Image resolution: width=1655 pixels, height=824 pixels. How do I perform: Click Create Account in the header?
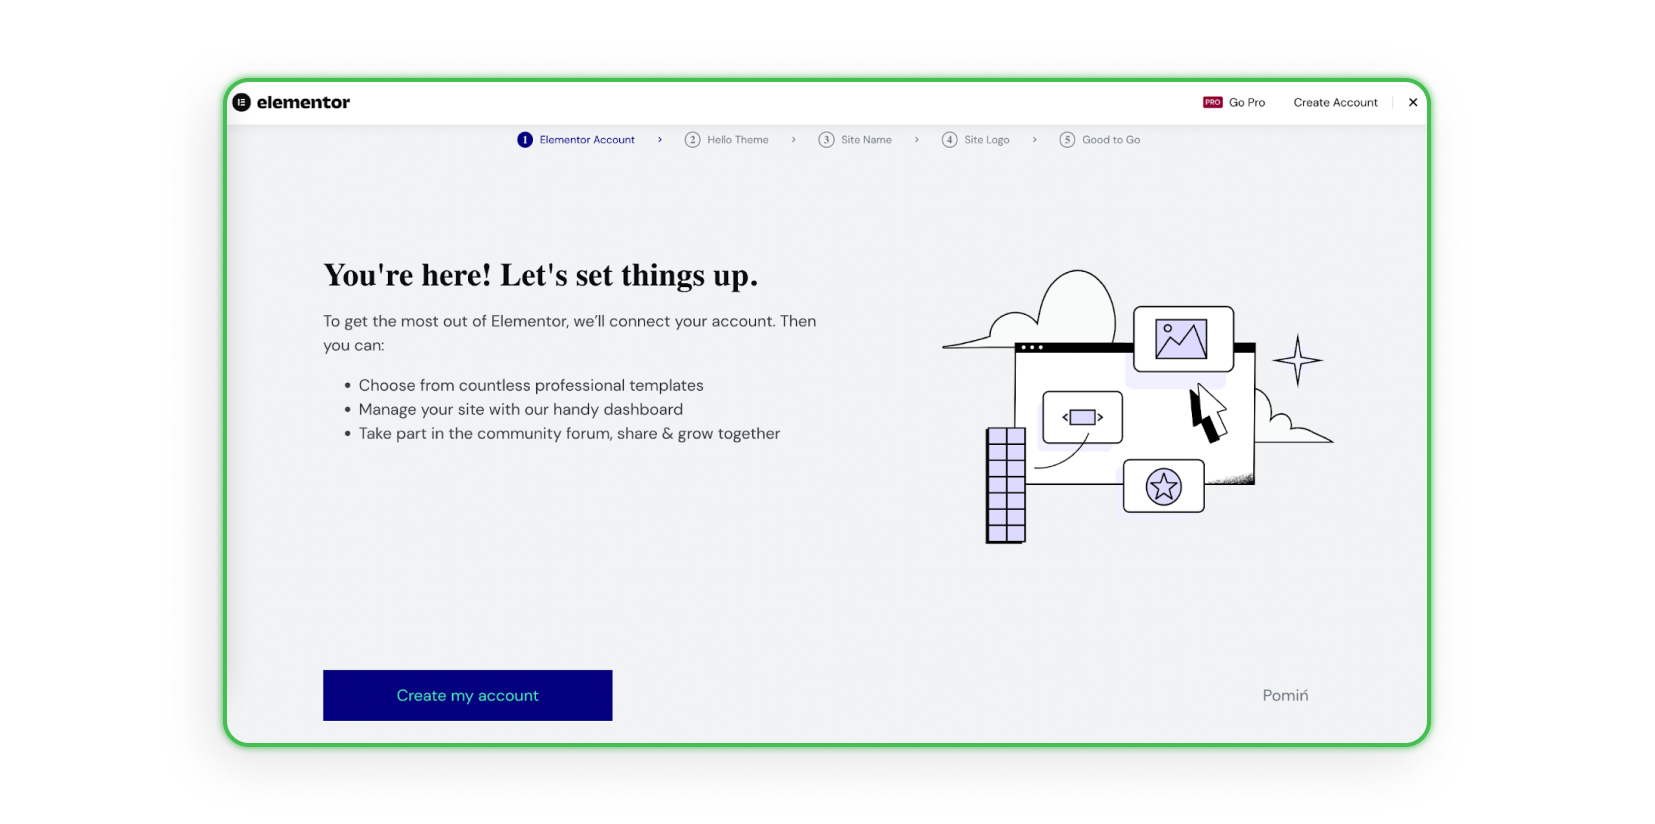click(1335, 102)
